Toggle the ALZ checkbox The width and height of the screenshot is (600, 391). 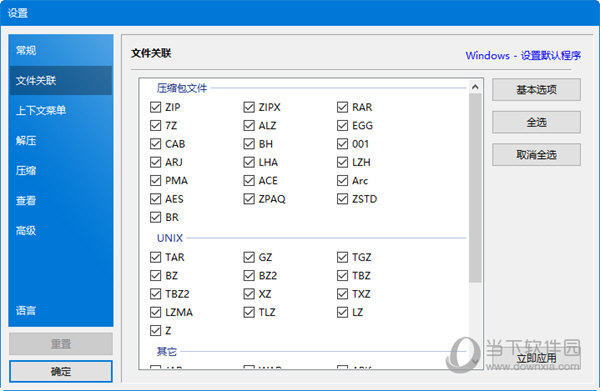[x=249, y=125]
